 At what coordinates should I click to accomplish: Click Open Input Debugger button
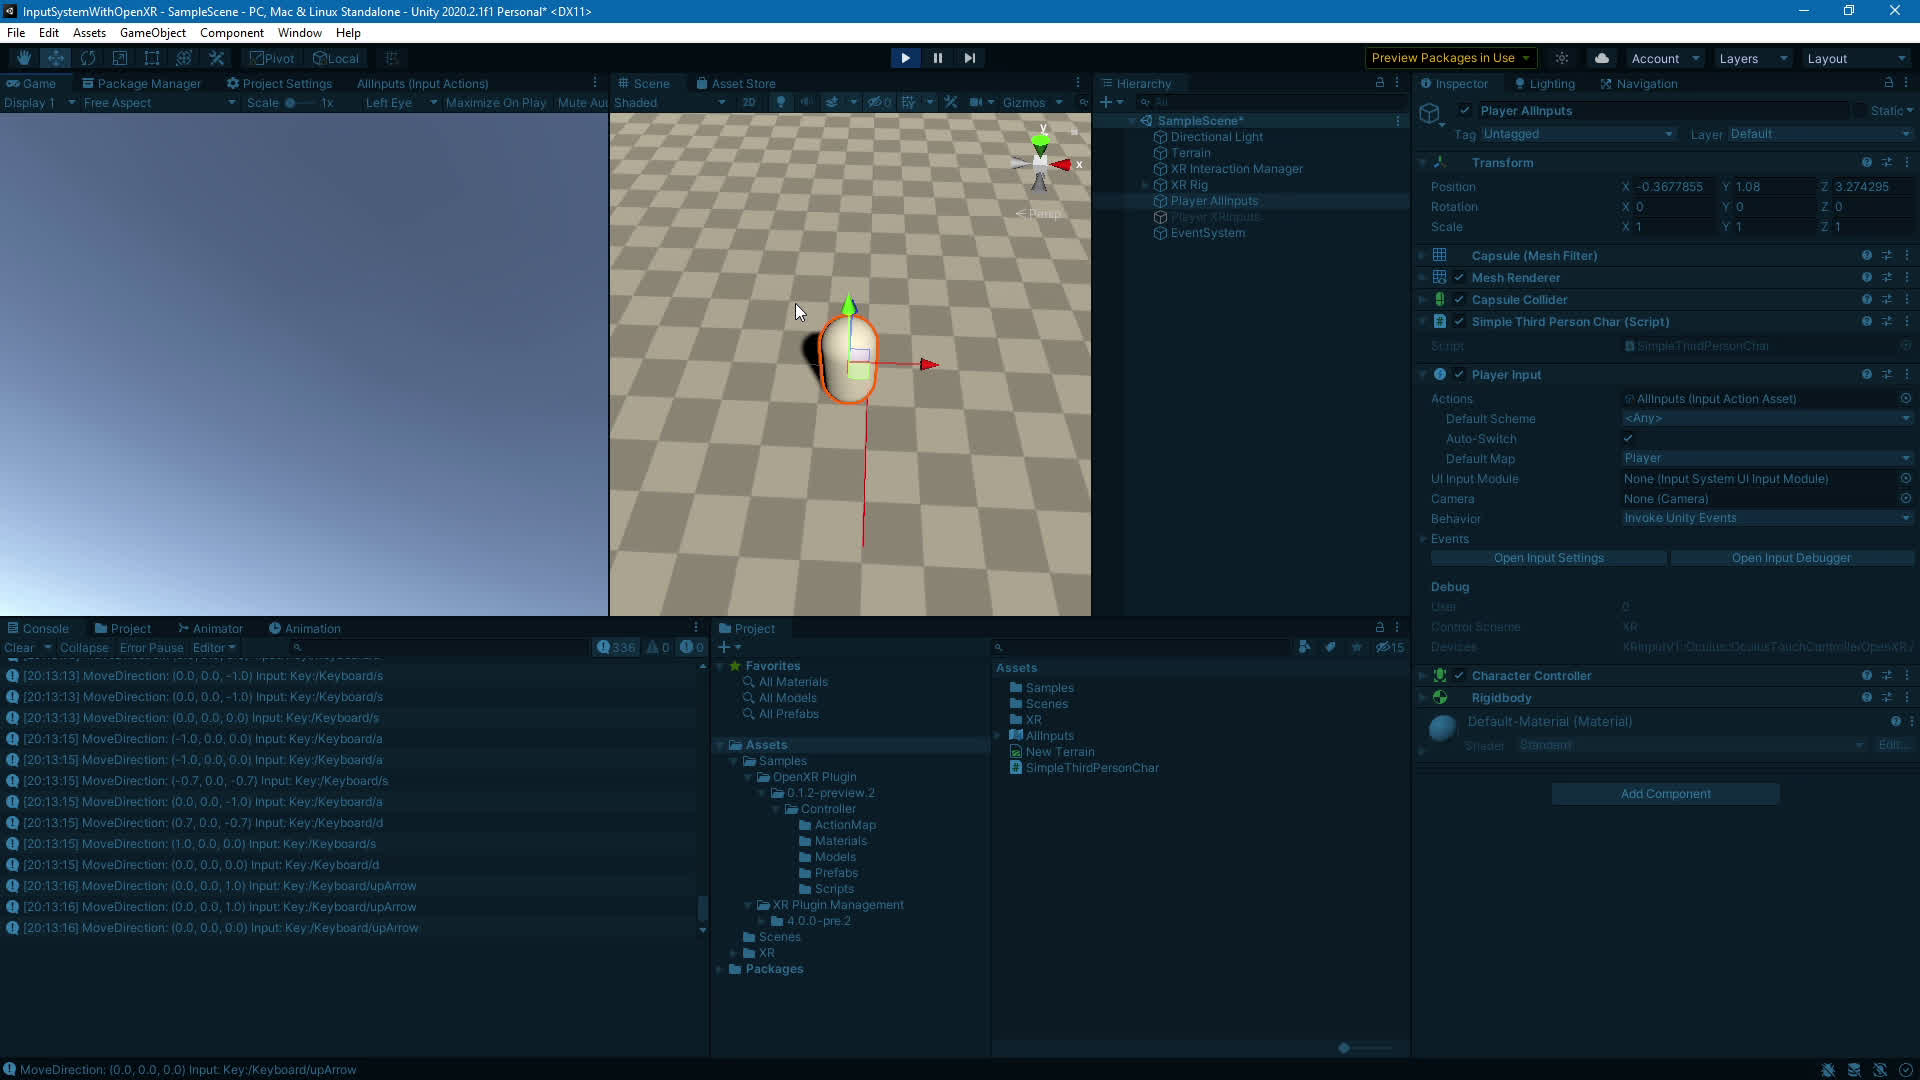click(1791, 558)
